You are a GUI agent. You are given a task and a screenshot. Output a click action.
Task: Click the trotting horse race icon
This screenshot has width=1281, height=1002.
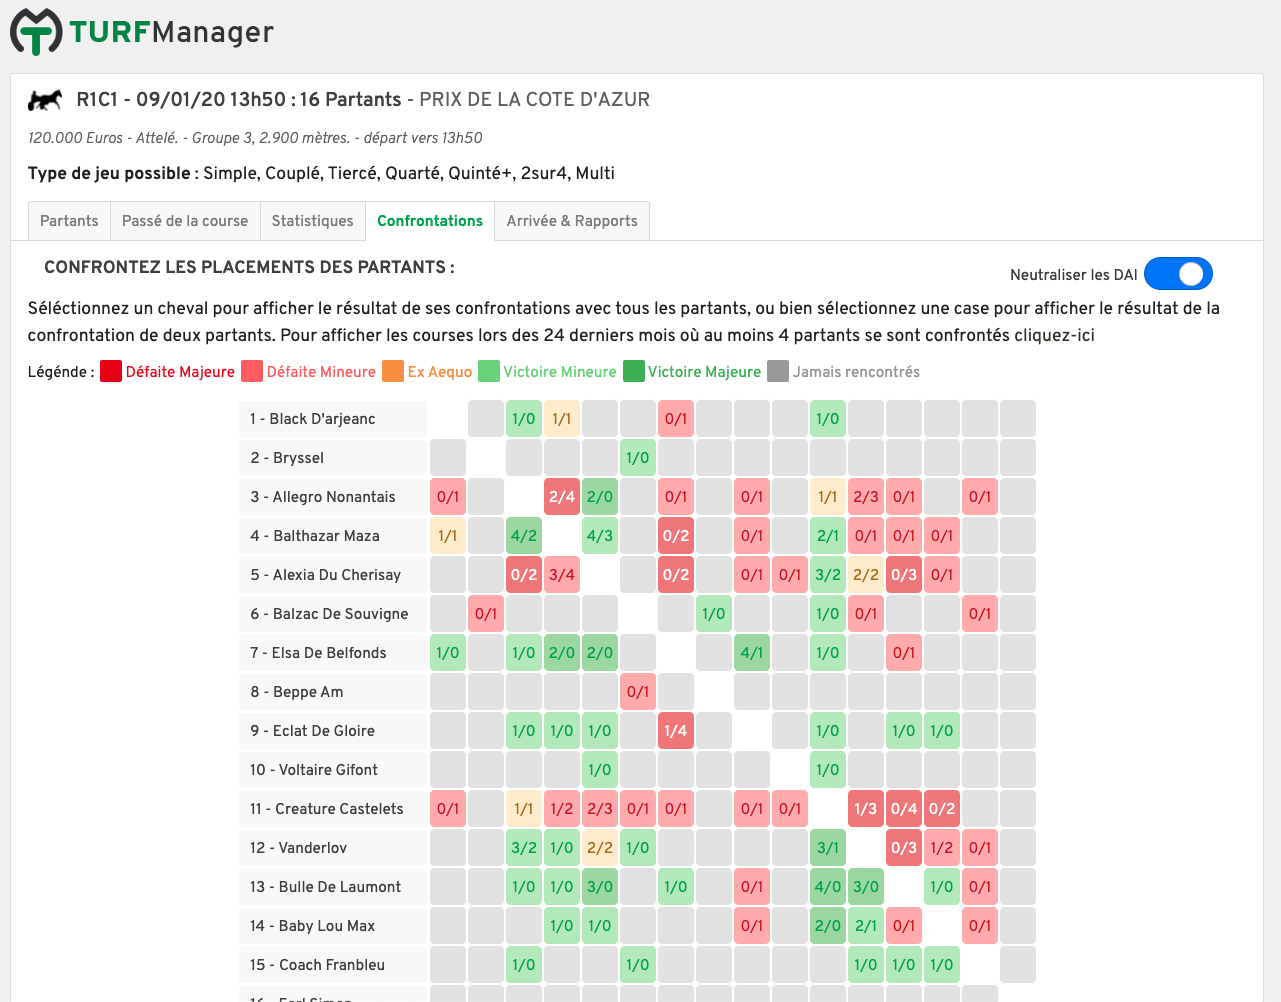coord(45,100)
